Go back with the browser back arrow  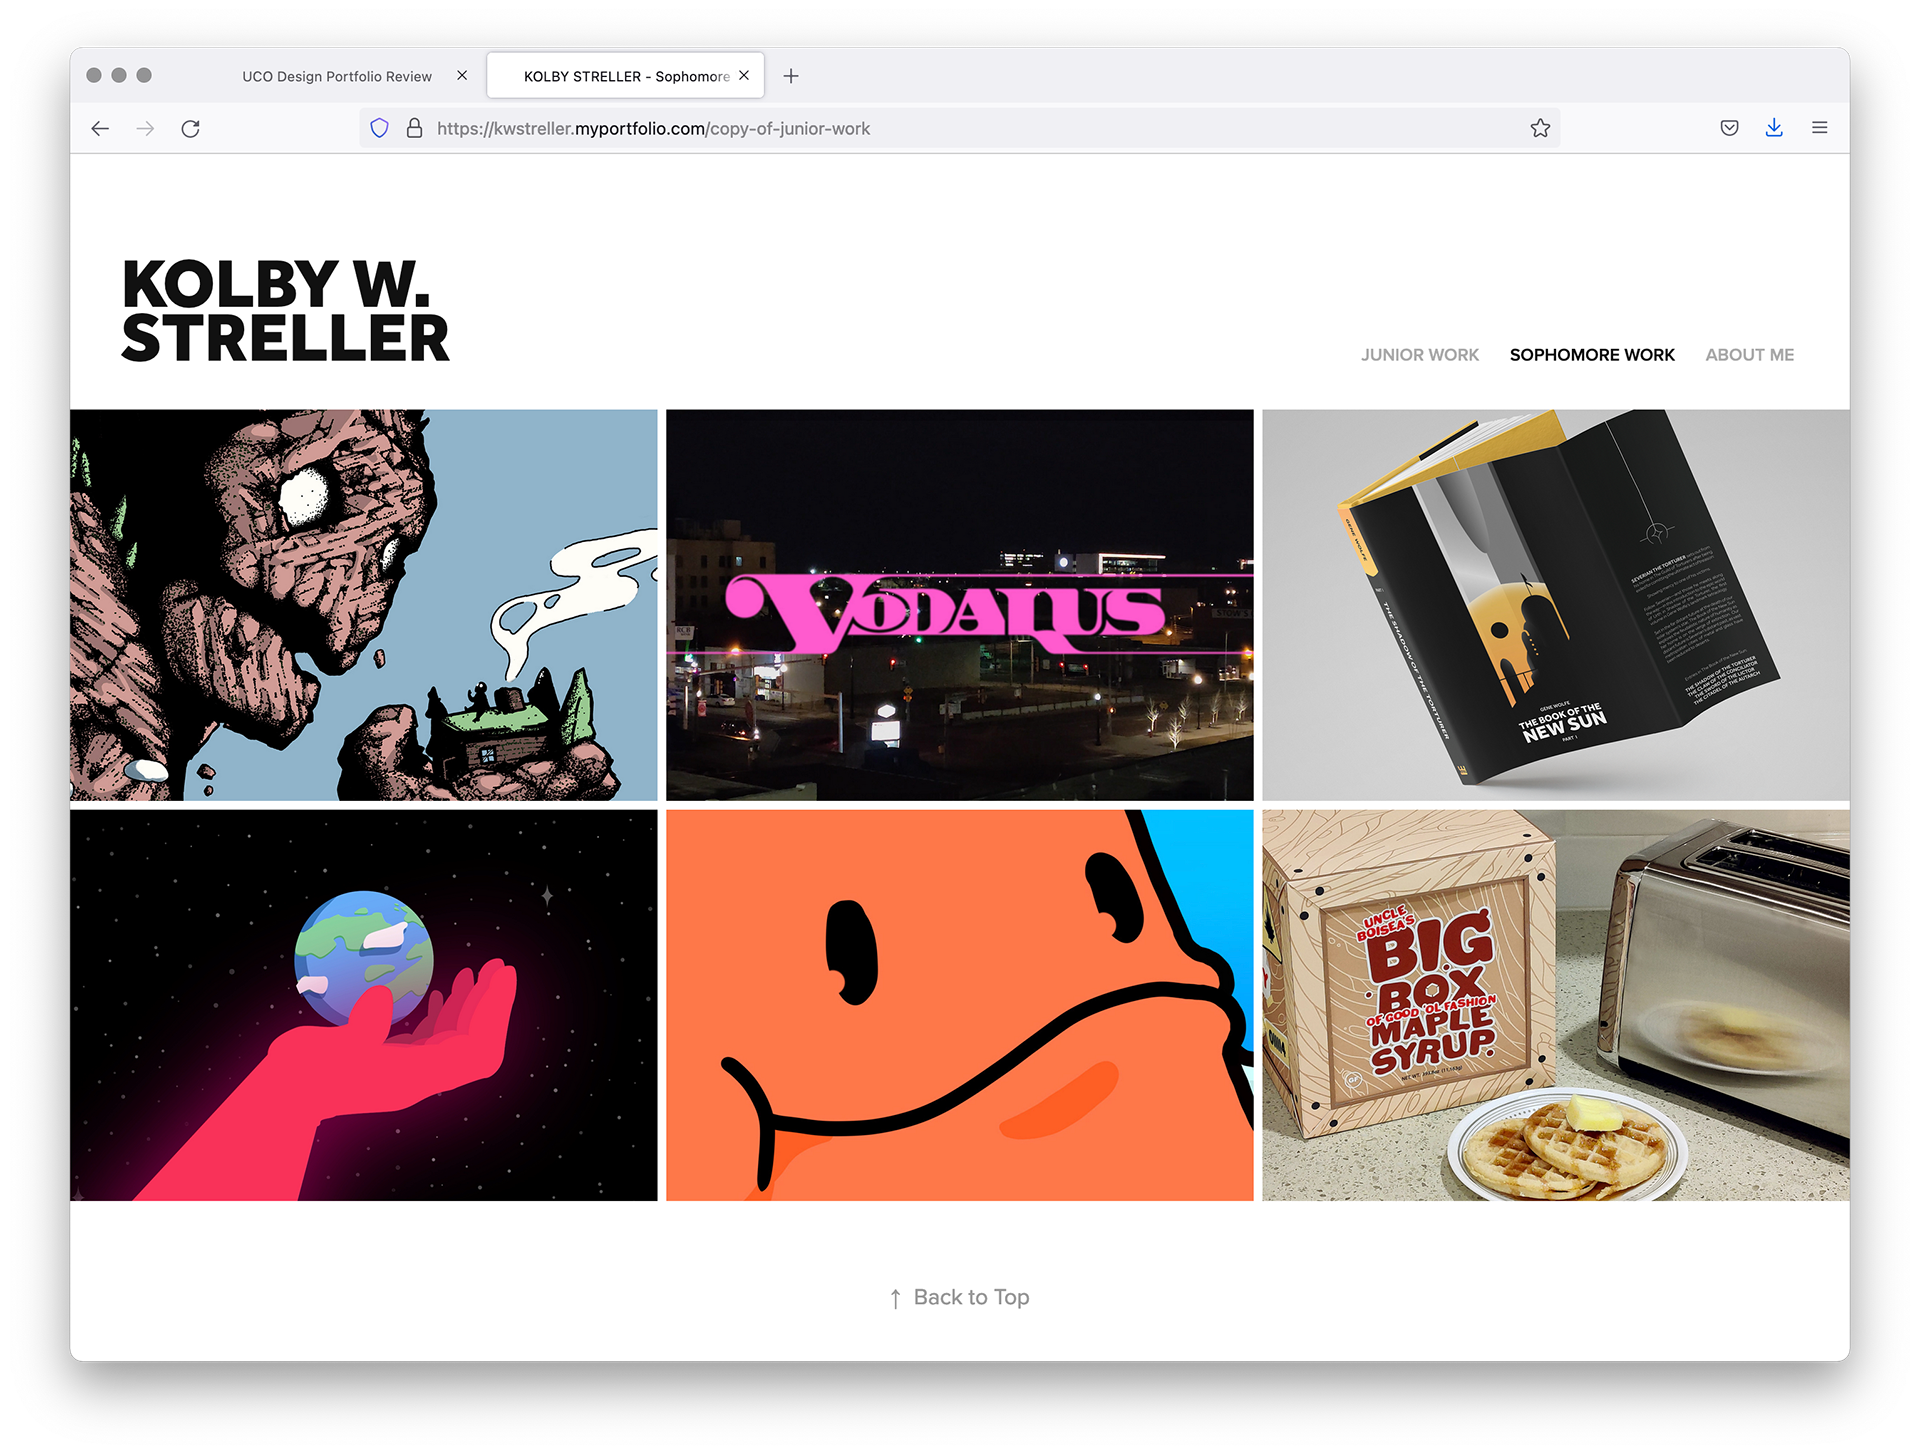click(x=100, y=128)
